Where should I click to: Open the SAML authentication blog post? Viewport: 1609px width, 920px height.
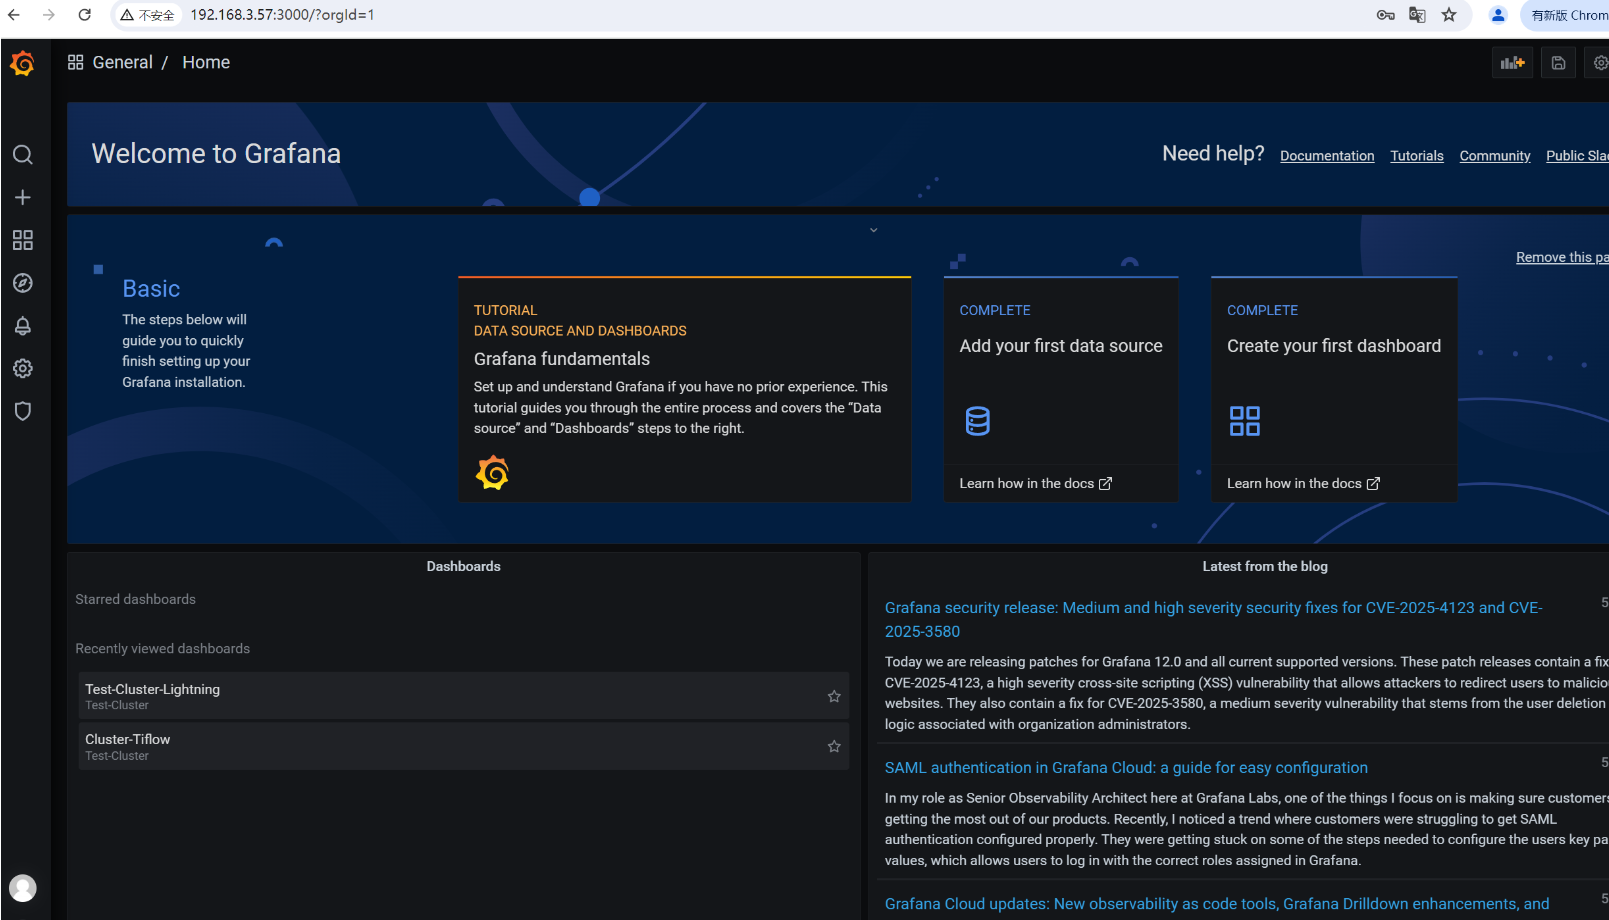[1126, 768]
